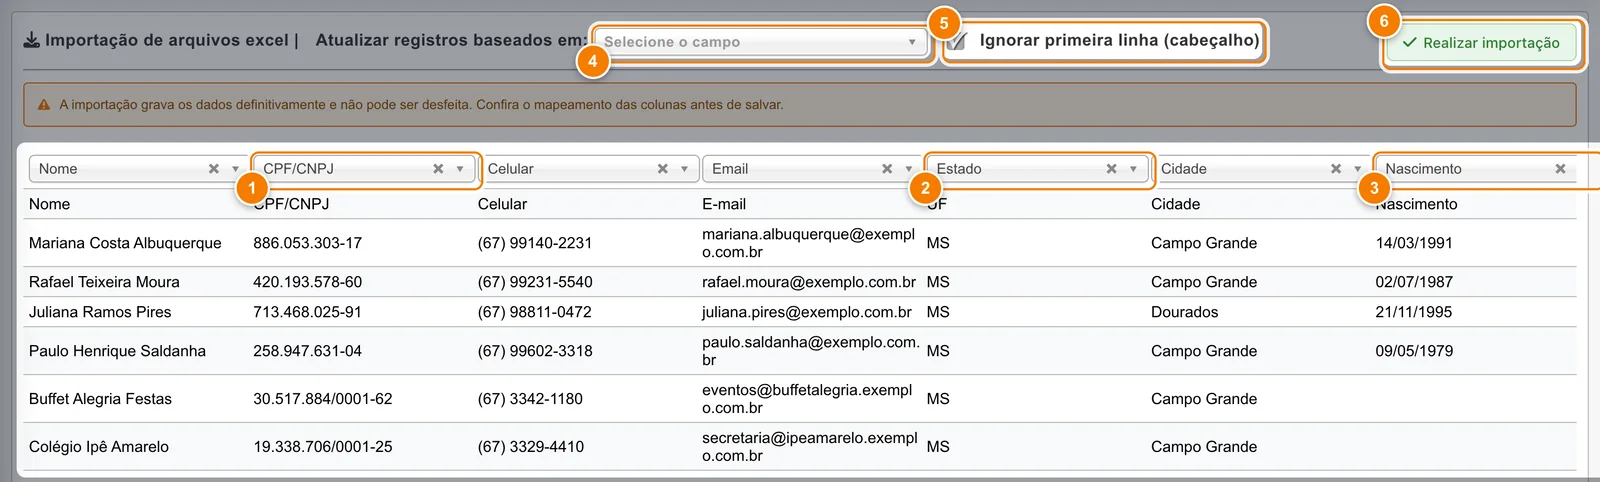Click phone cell '(67) 3342-1180'
Image resolution: width=1600 pixels, height=482 pixels.
(530, 399)
